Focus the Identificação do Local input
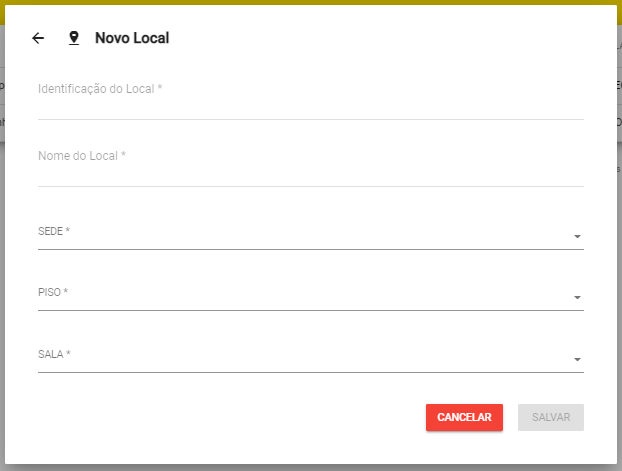Image resolution: width=622 pixels, height=471 pixels. (310, 104)
